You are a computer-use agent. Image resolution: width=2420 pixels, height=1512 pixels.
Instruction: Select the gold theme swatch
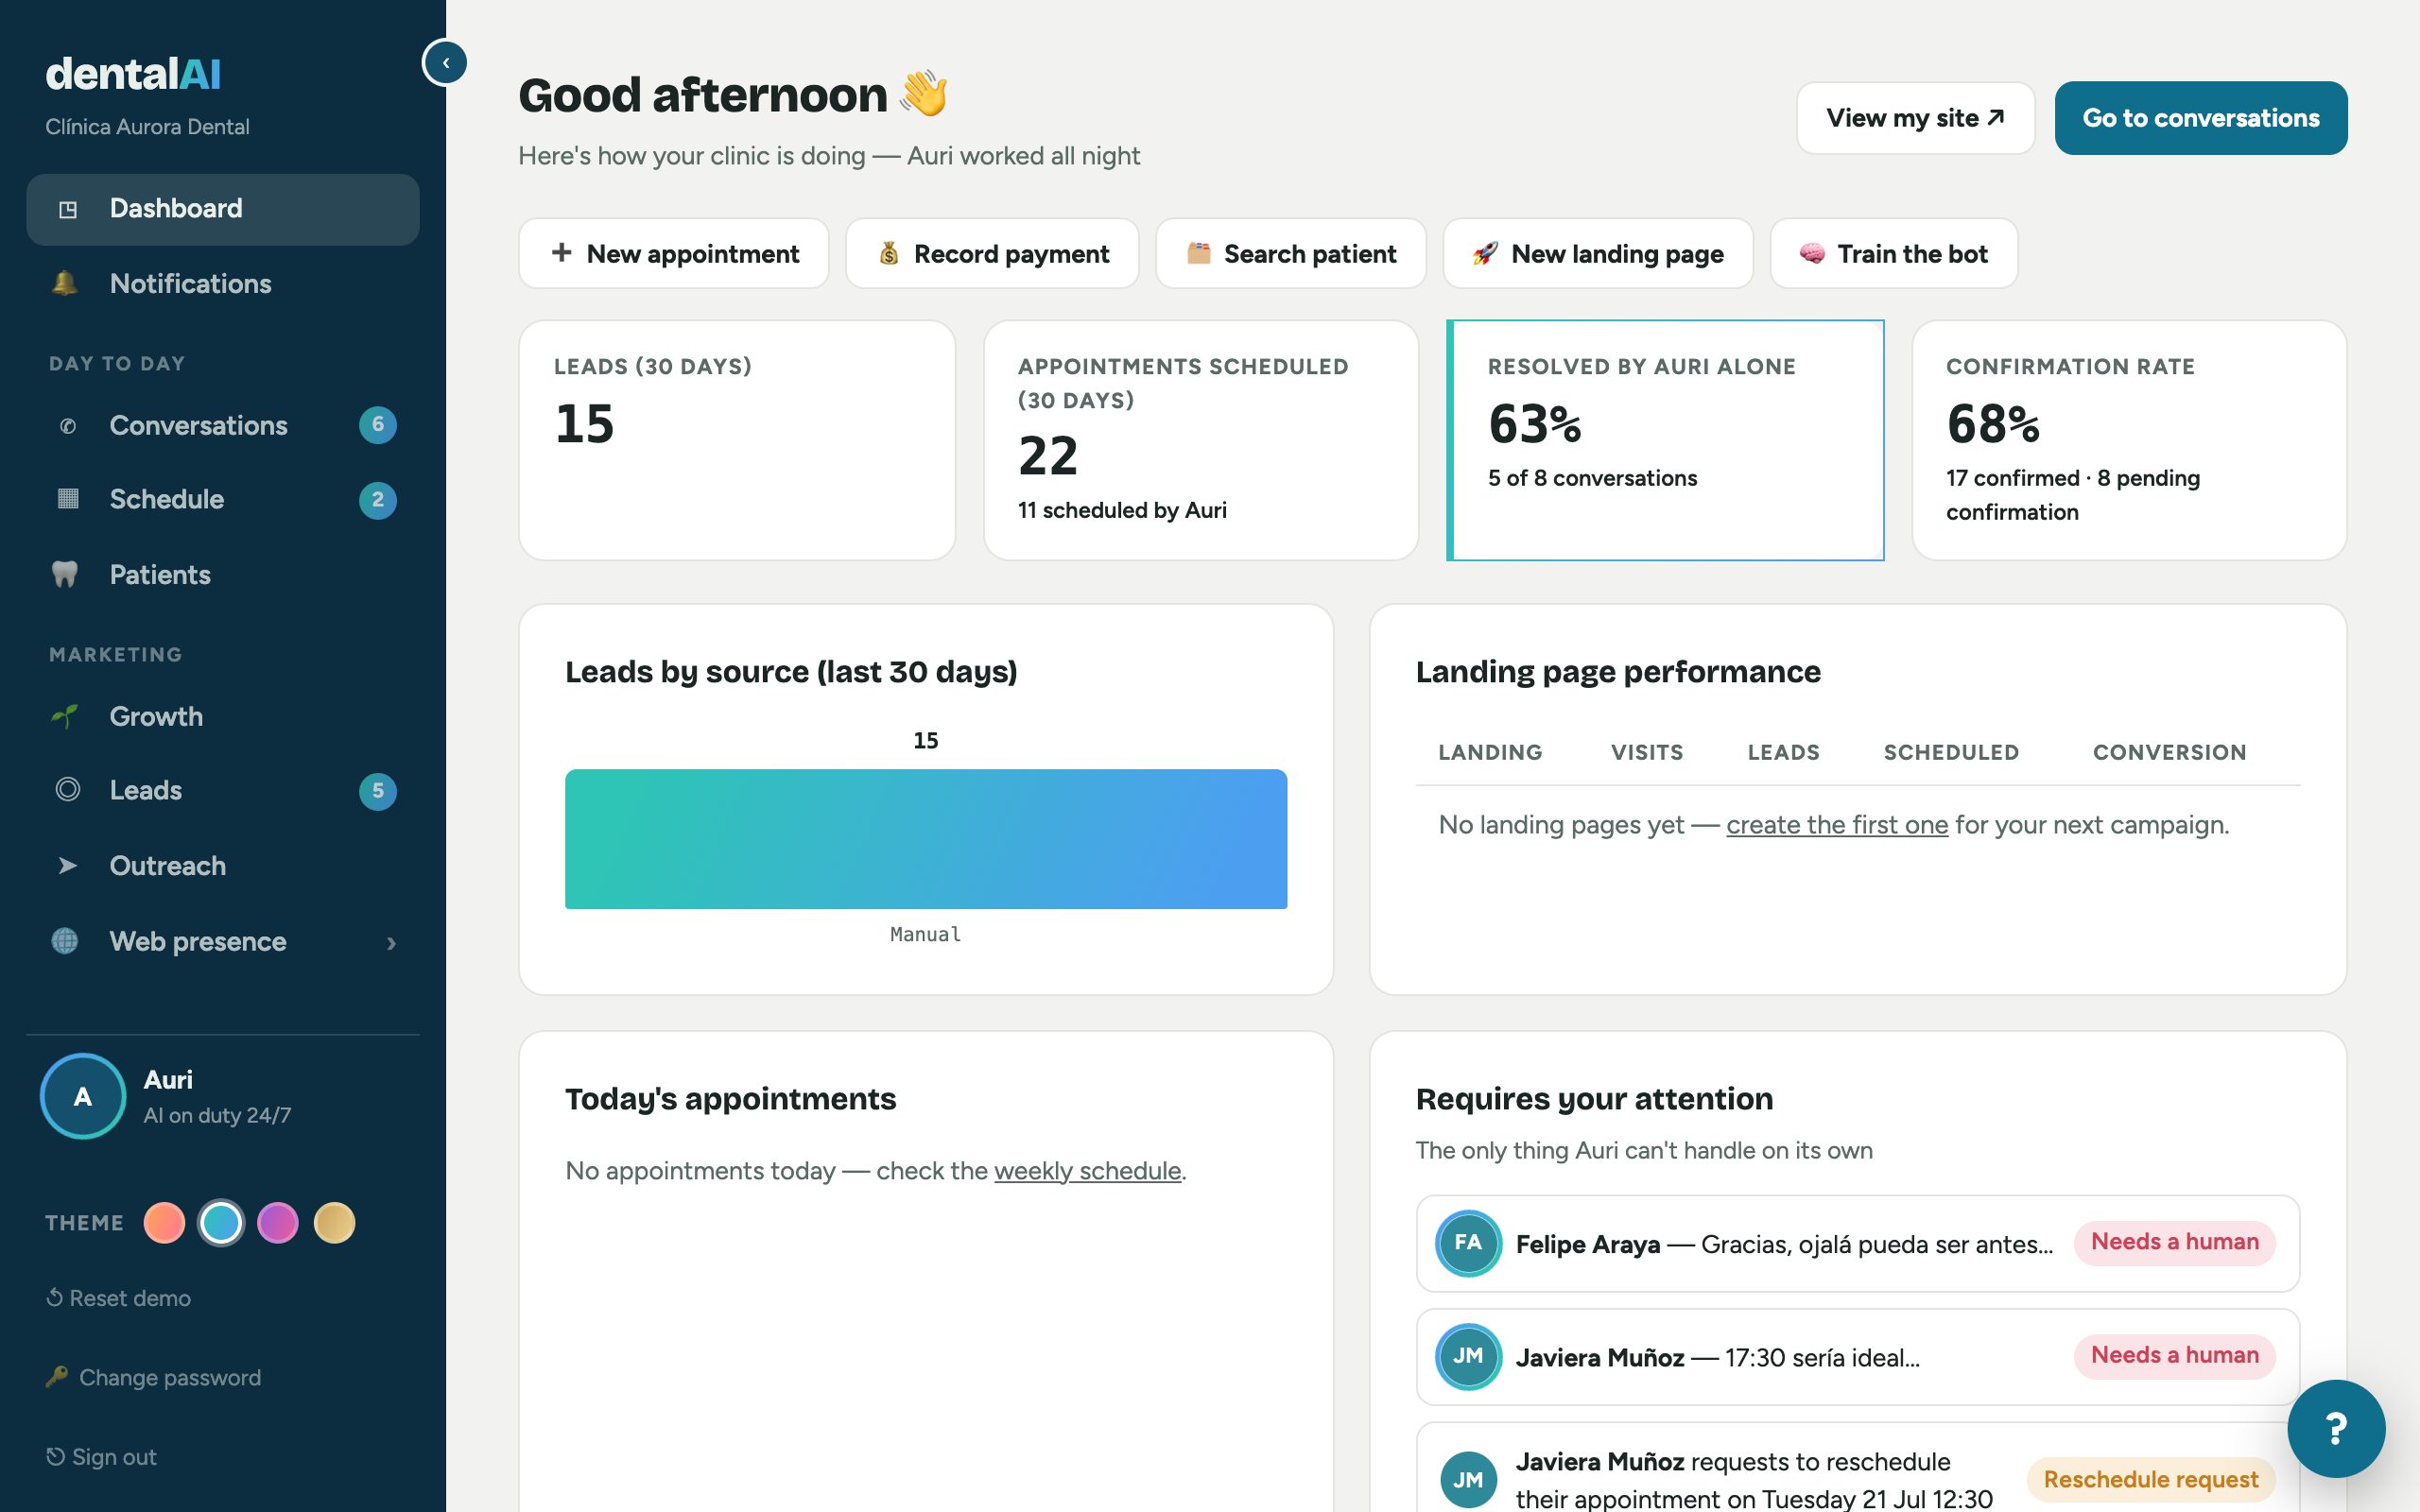(334, 1223)
